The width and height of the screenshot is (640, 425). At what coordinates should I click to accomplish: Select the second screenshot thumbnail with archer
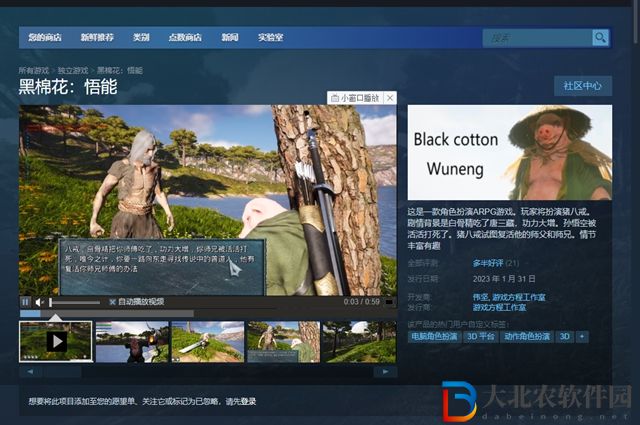132,342
